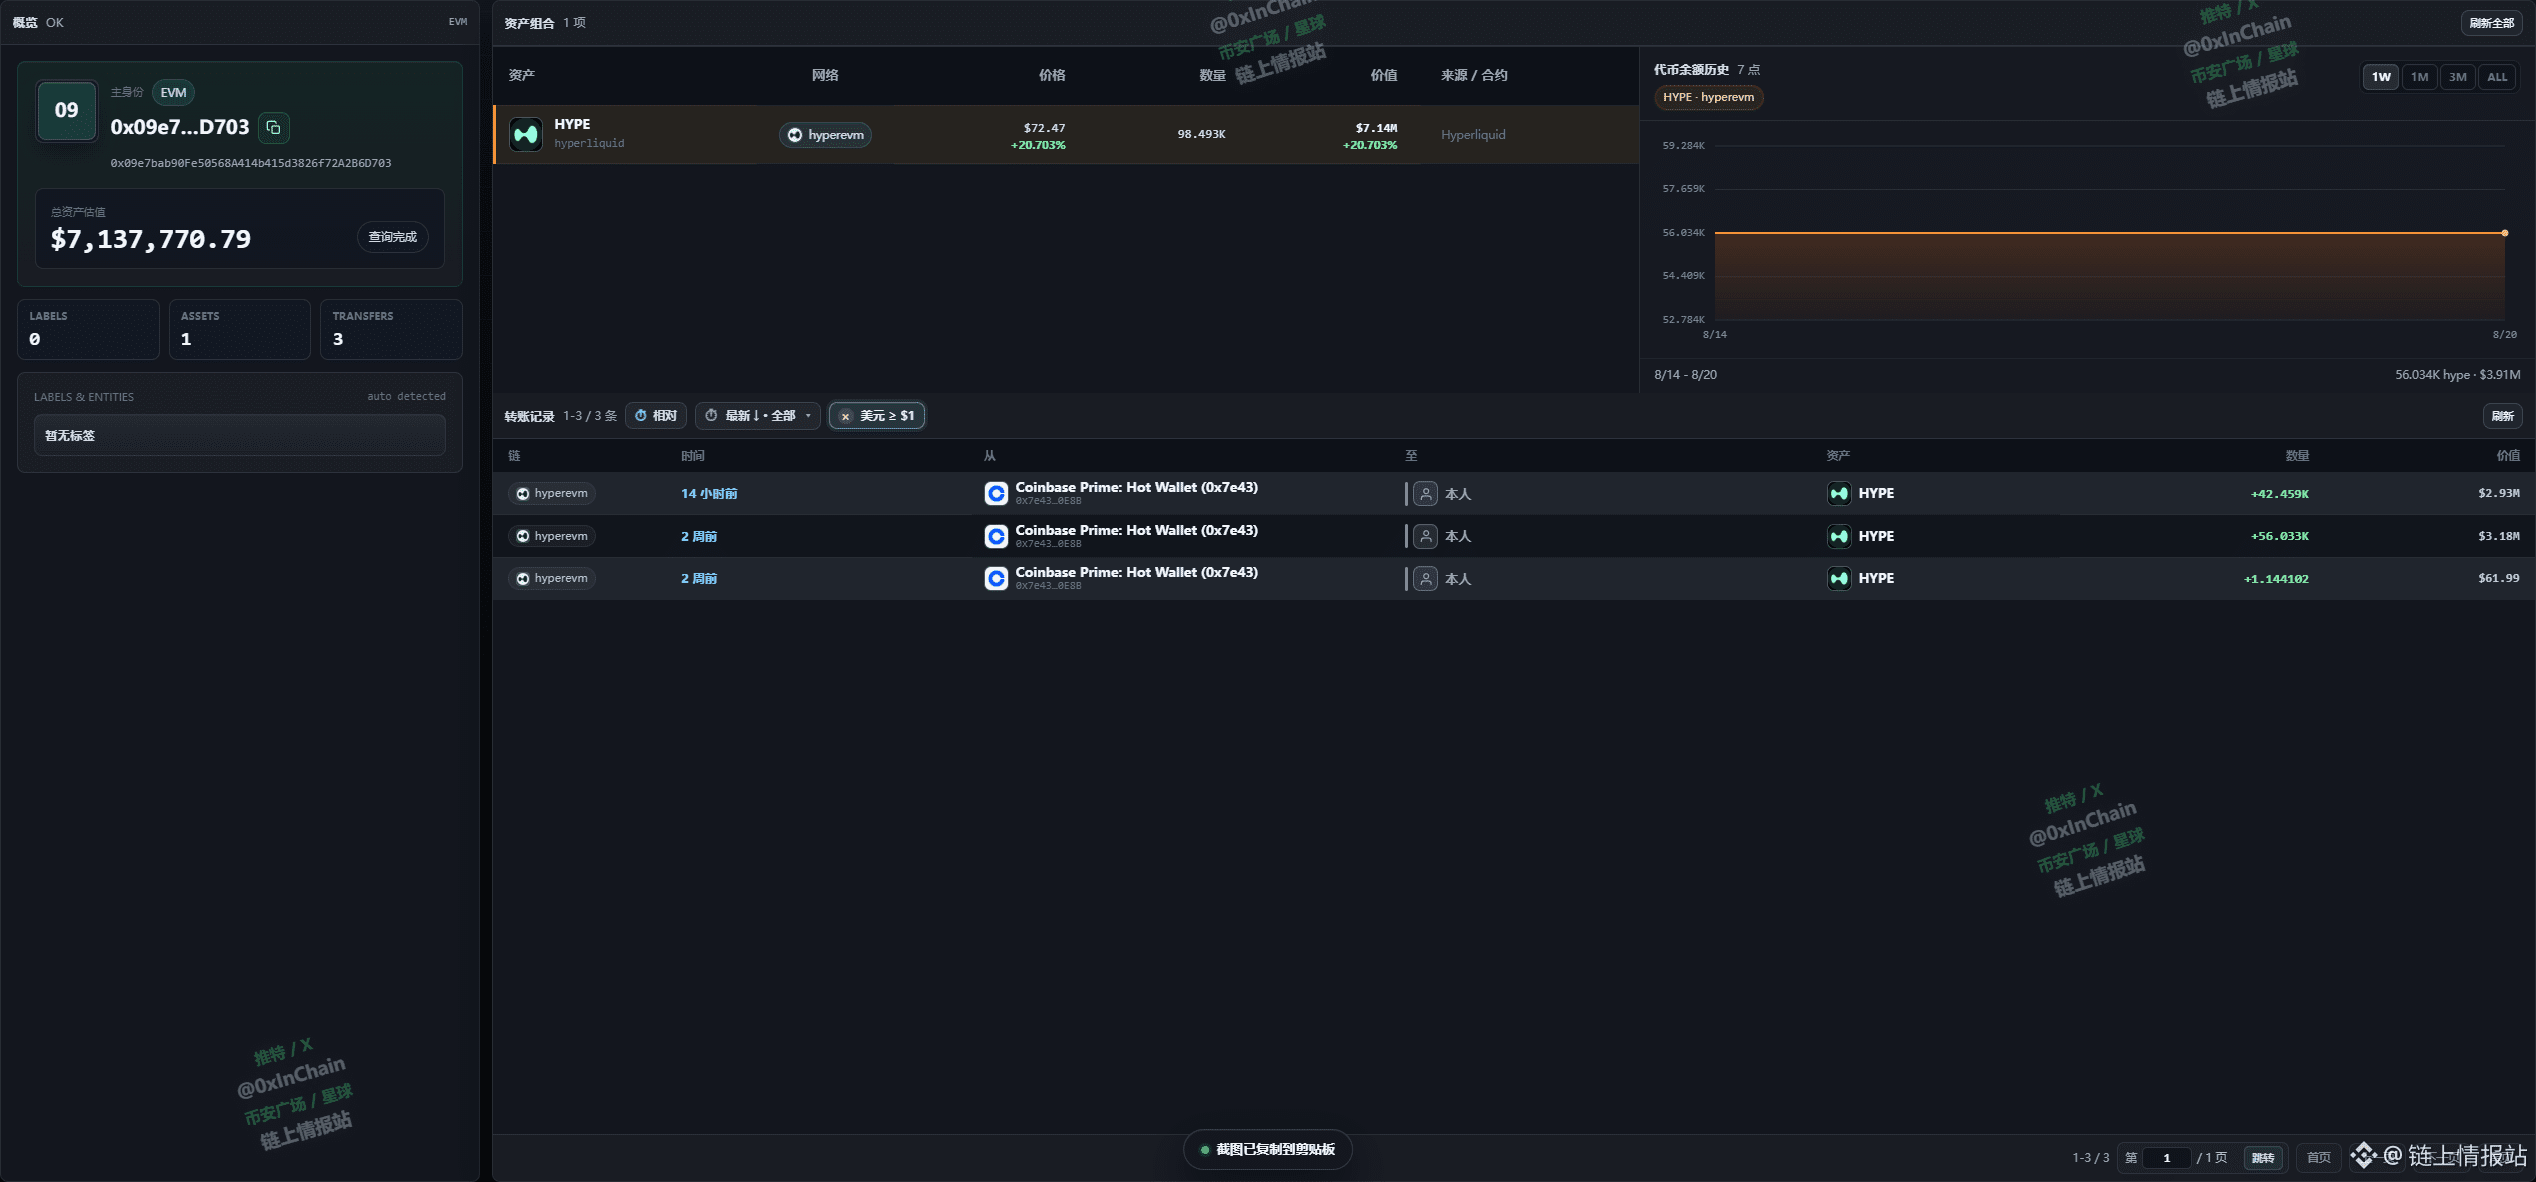This screenshot has width=2536, height=1182.
Task: Click the 09 wallet avatar badge
Action: (67, 110)
